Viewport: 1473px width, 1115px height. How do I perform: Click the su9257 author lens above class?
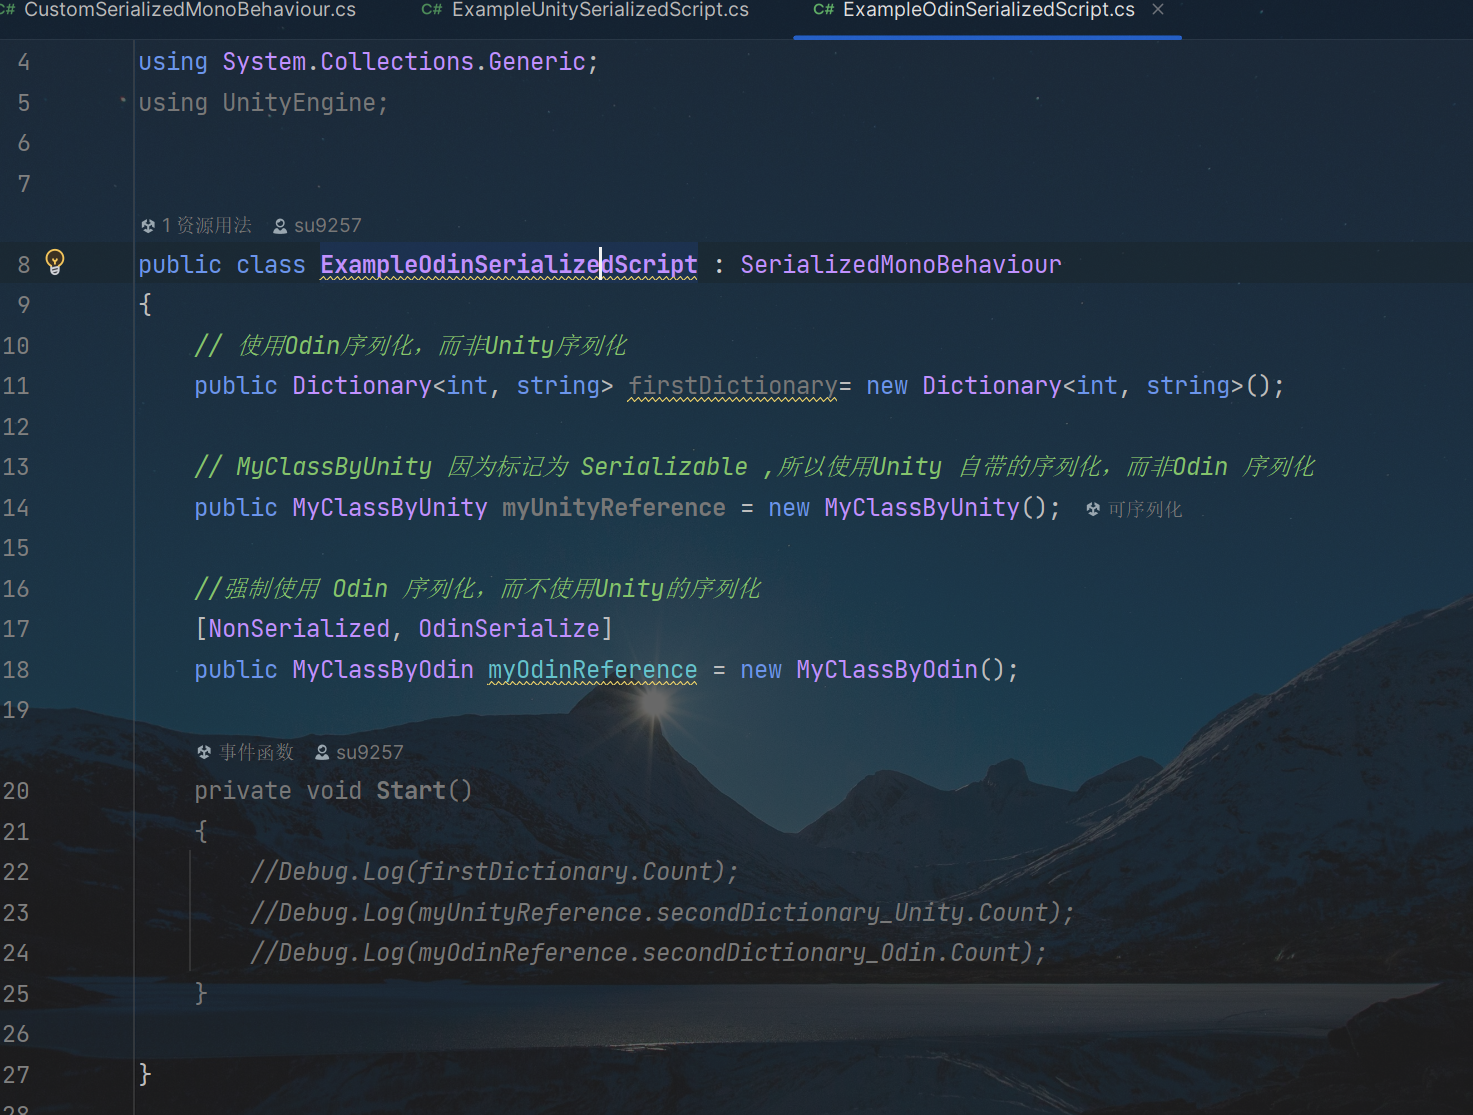pyautogui.click(x=328, y=226)
